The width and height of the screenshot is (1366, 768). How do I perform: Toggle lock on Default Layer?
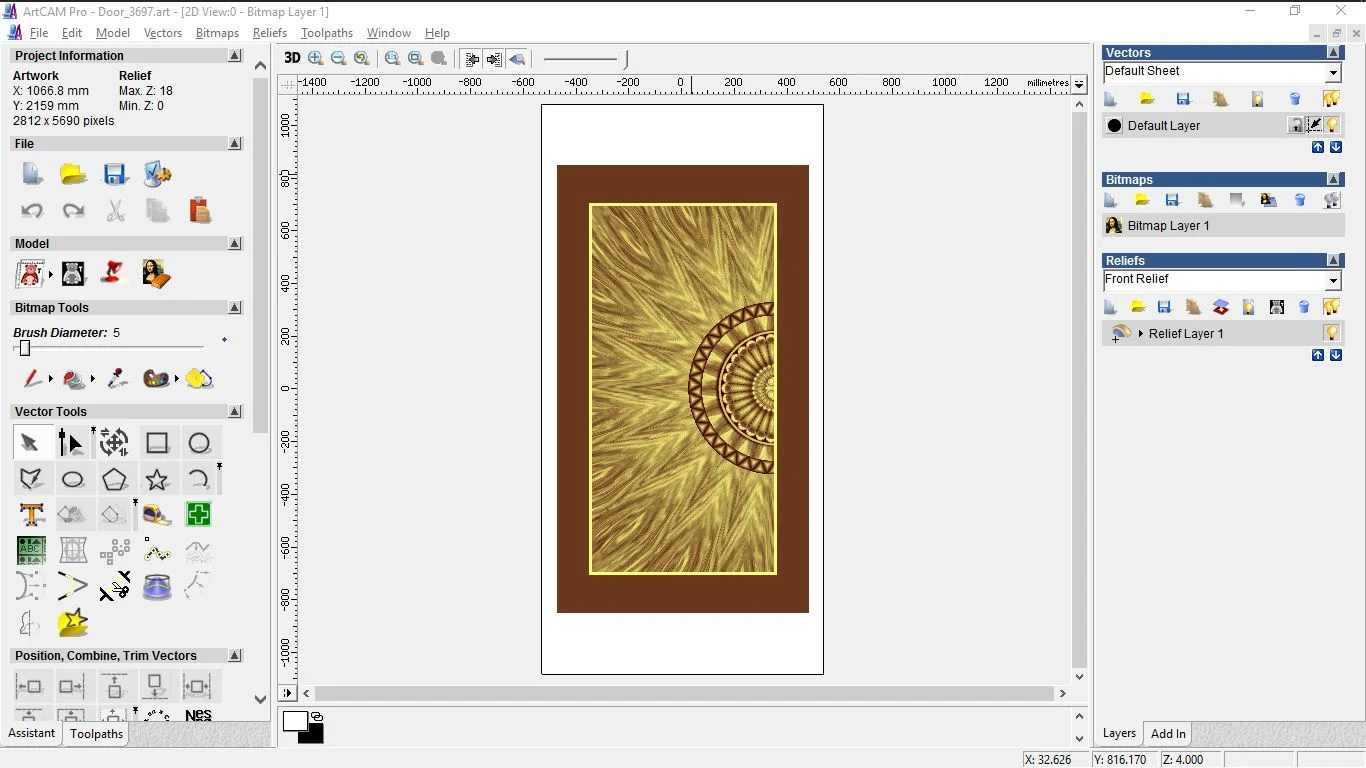[x=1296, y=125]
